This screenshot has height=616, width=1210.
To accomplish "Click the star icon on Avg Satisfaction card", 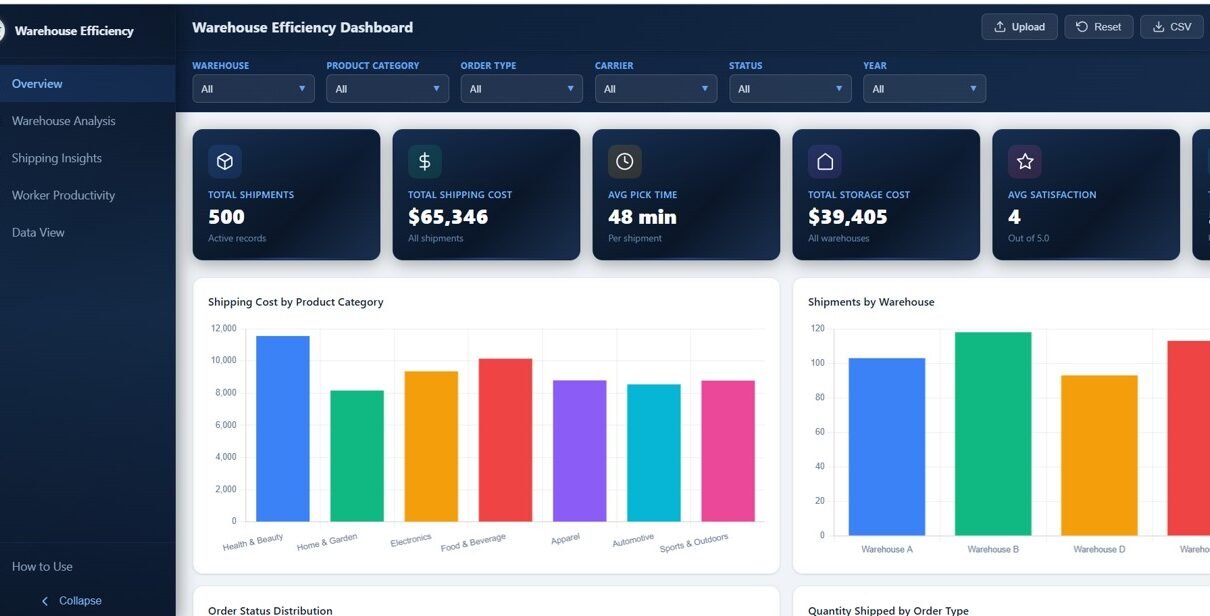I will click(1025, 161).
